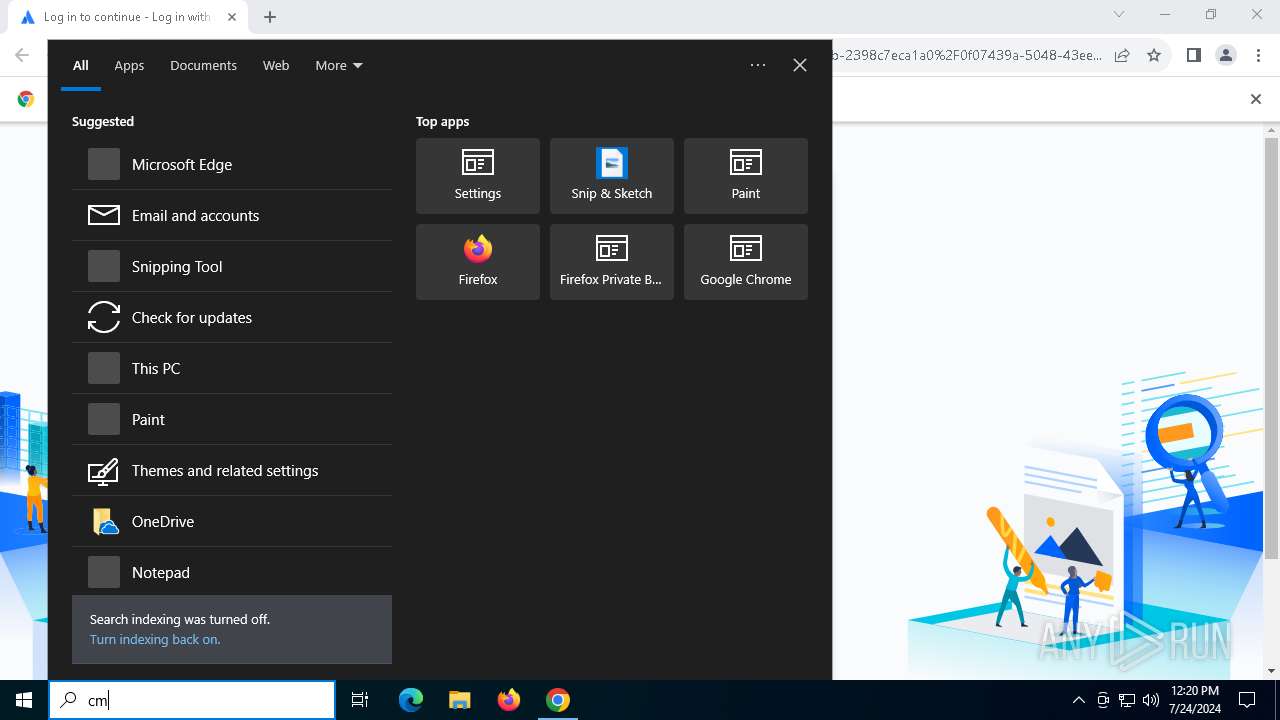Expand the More search filters dropdown

tap(339, 65)
